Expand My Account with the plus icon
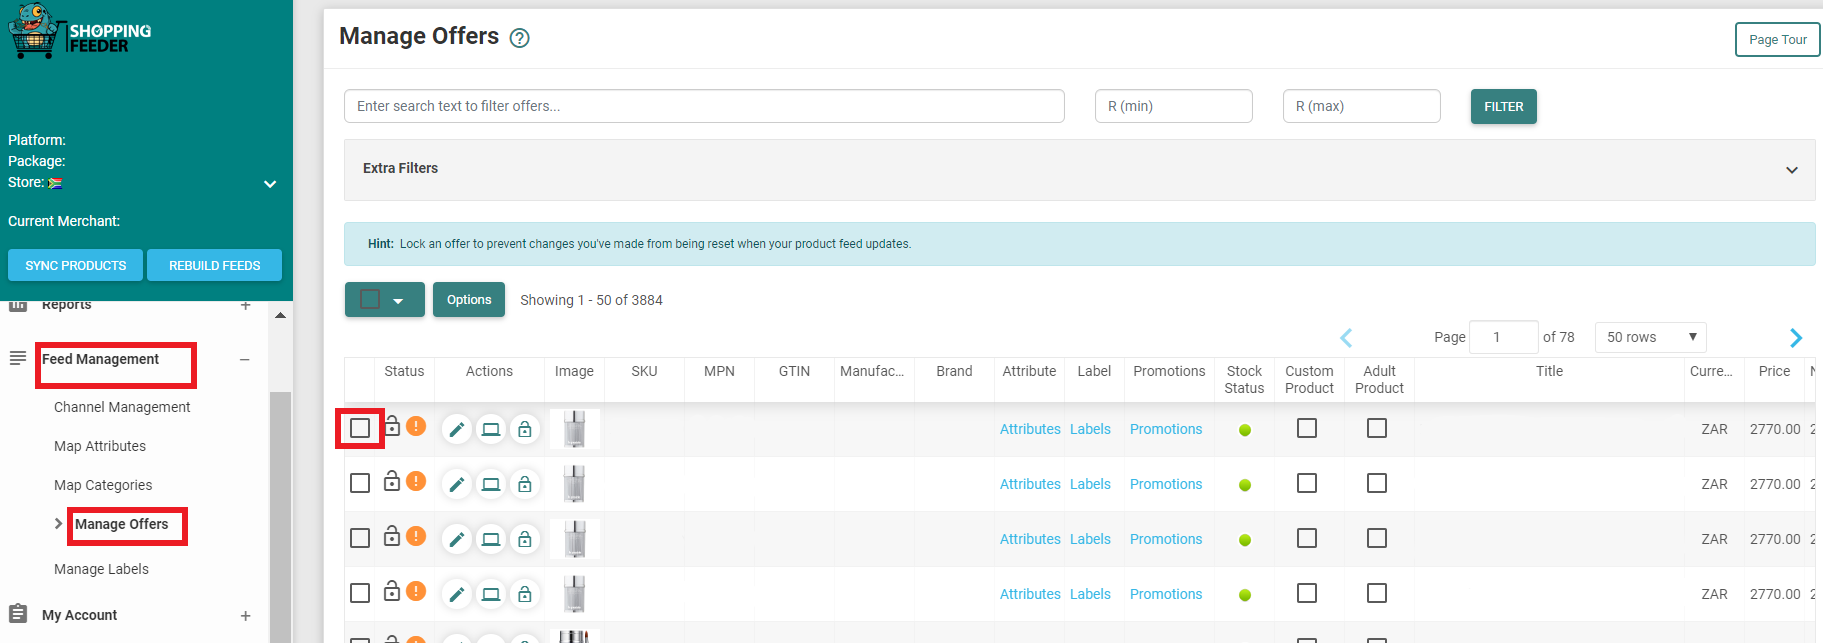 pos(245,616)
